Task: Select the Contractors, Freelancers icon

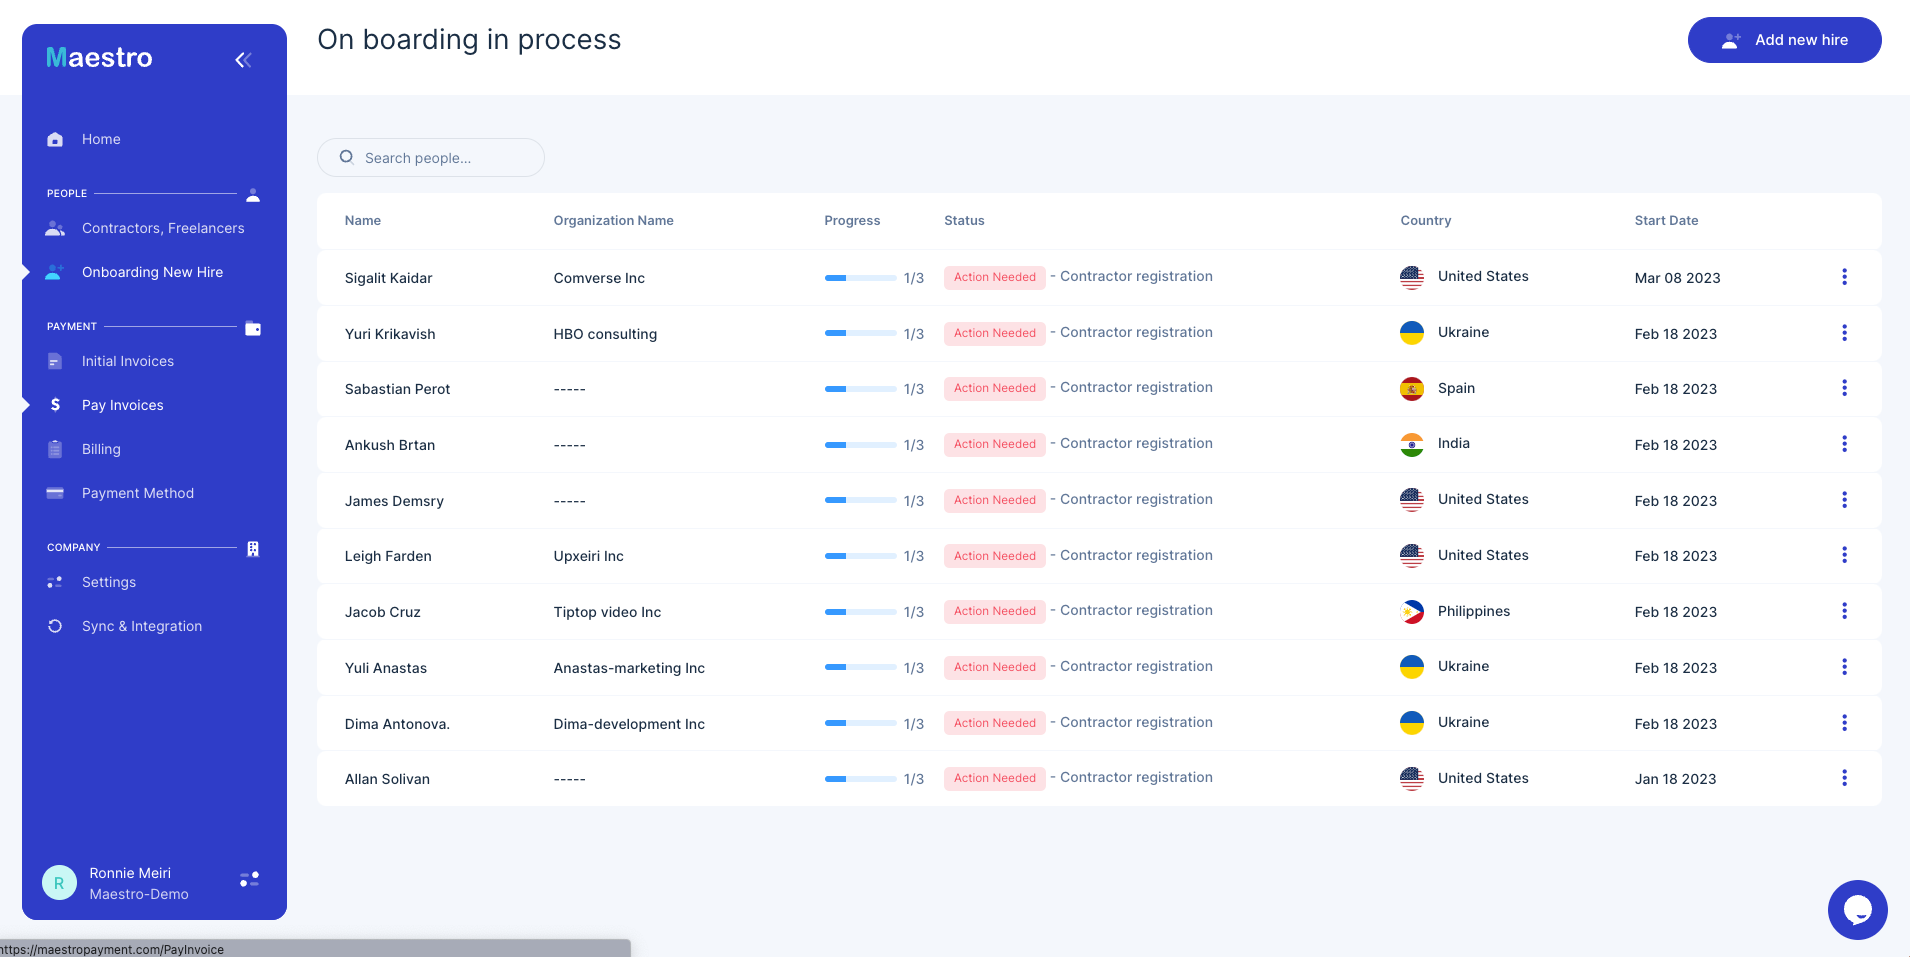Action: 55,228
